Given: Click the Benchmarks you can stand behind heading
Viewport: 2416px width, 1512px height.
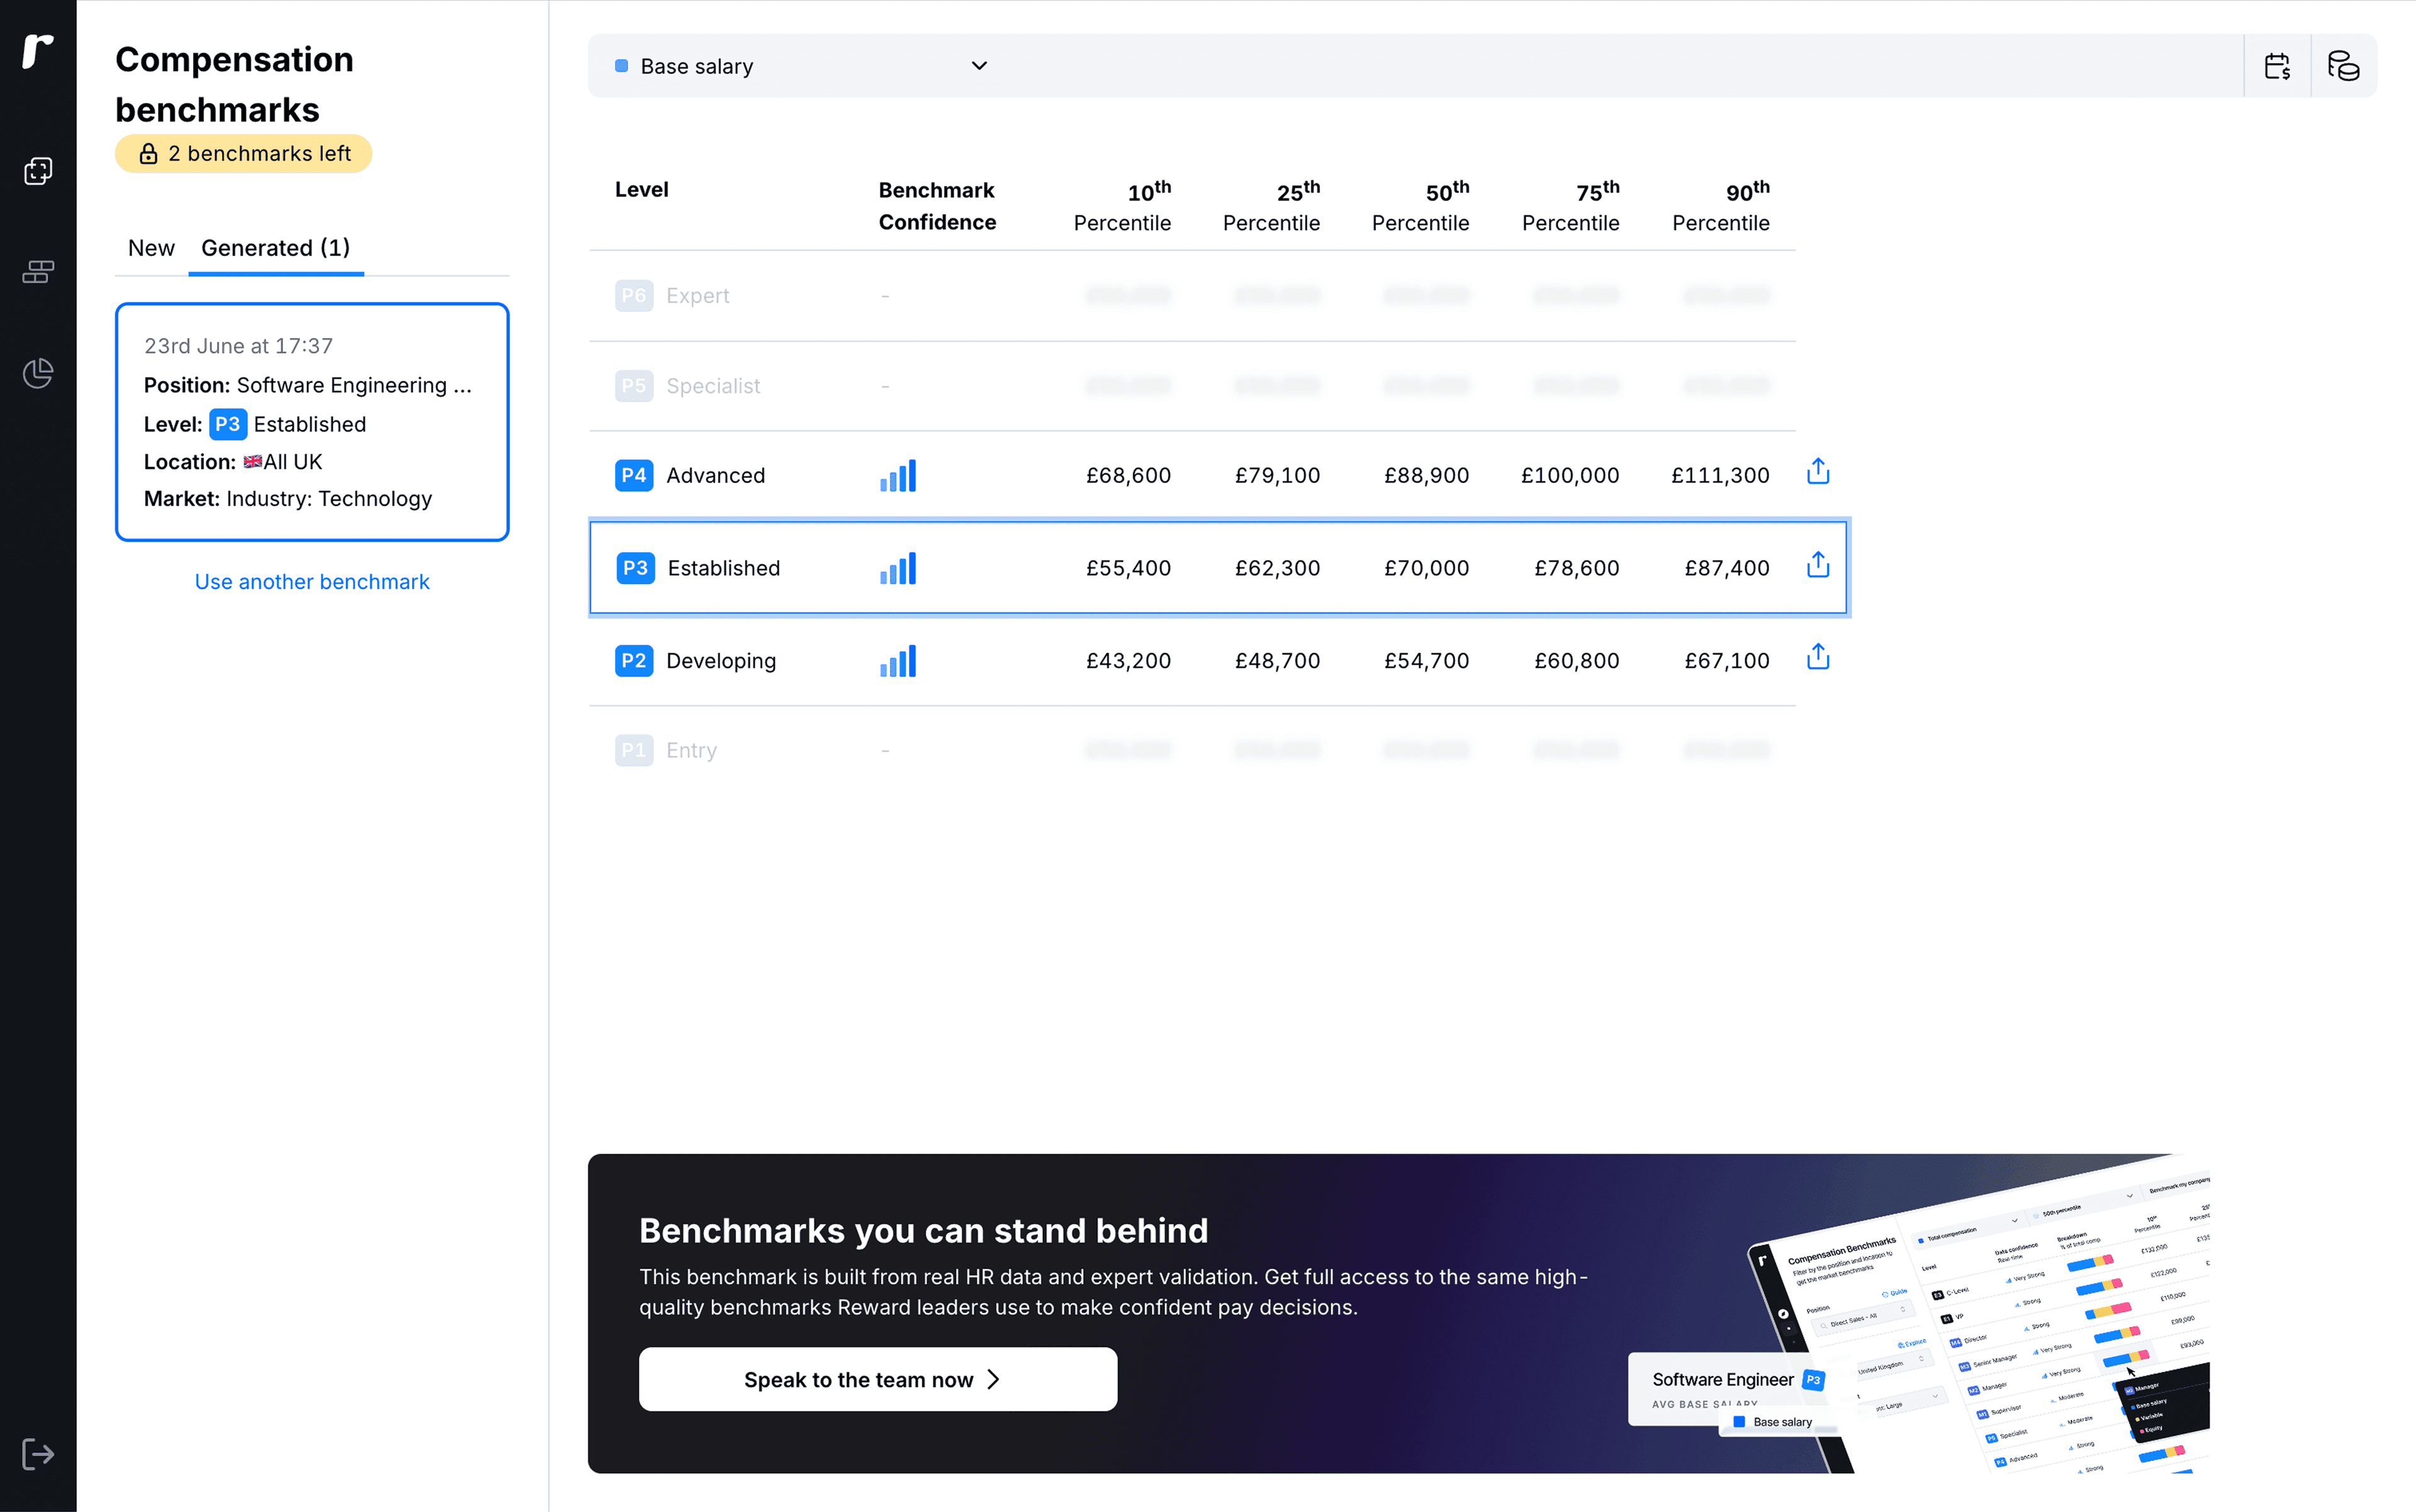Looking at the screenshot, I should pos(924,1231).
